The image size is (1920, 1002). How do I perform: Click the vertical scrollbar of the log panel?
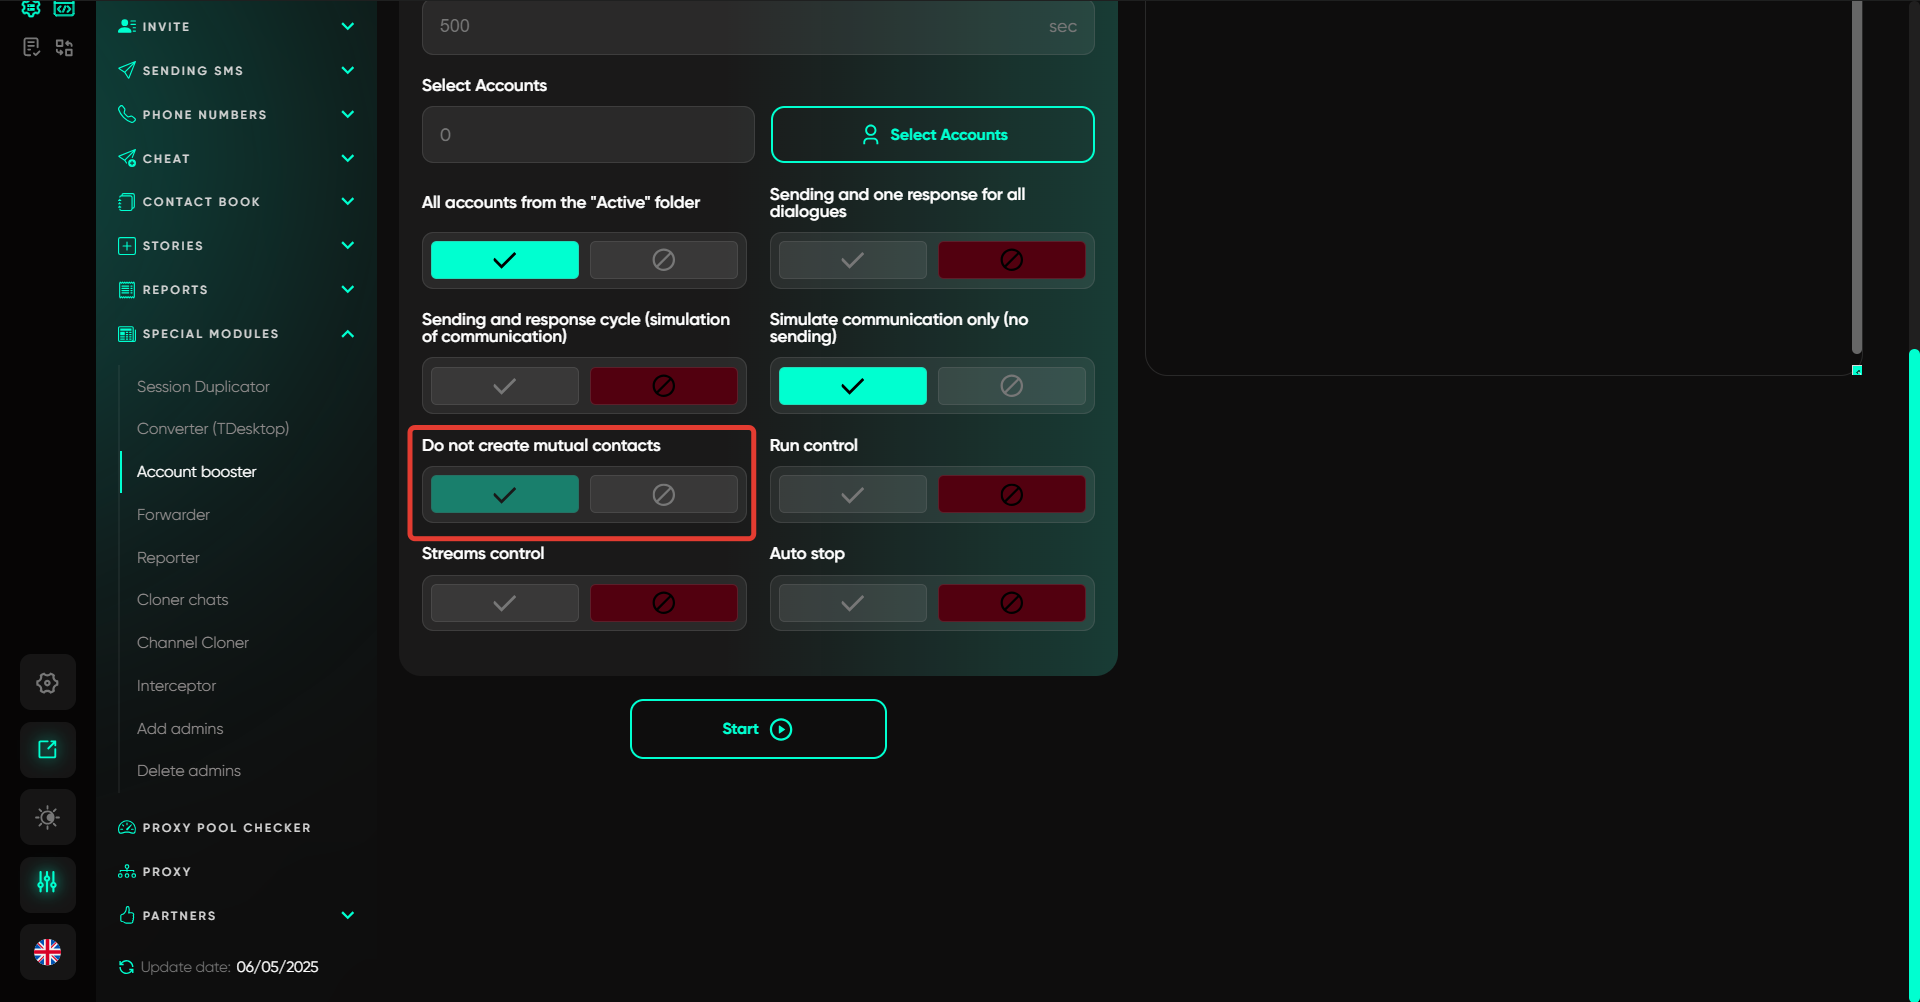pos(1856,180)
